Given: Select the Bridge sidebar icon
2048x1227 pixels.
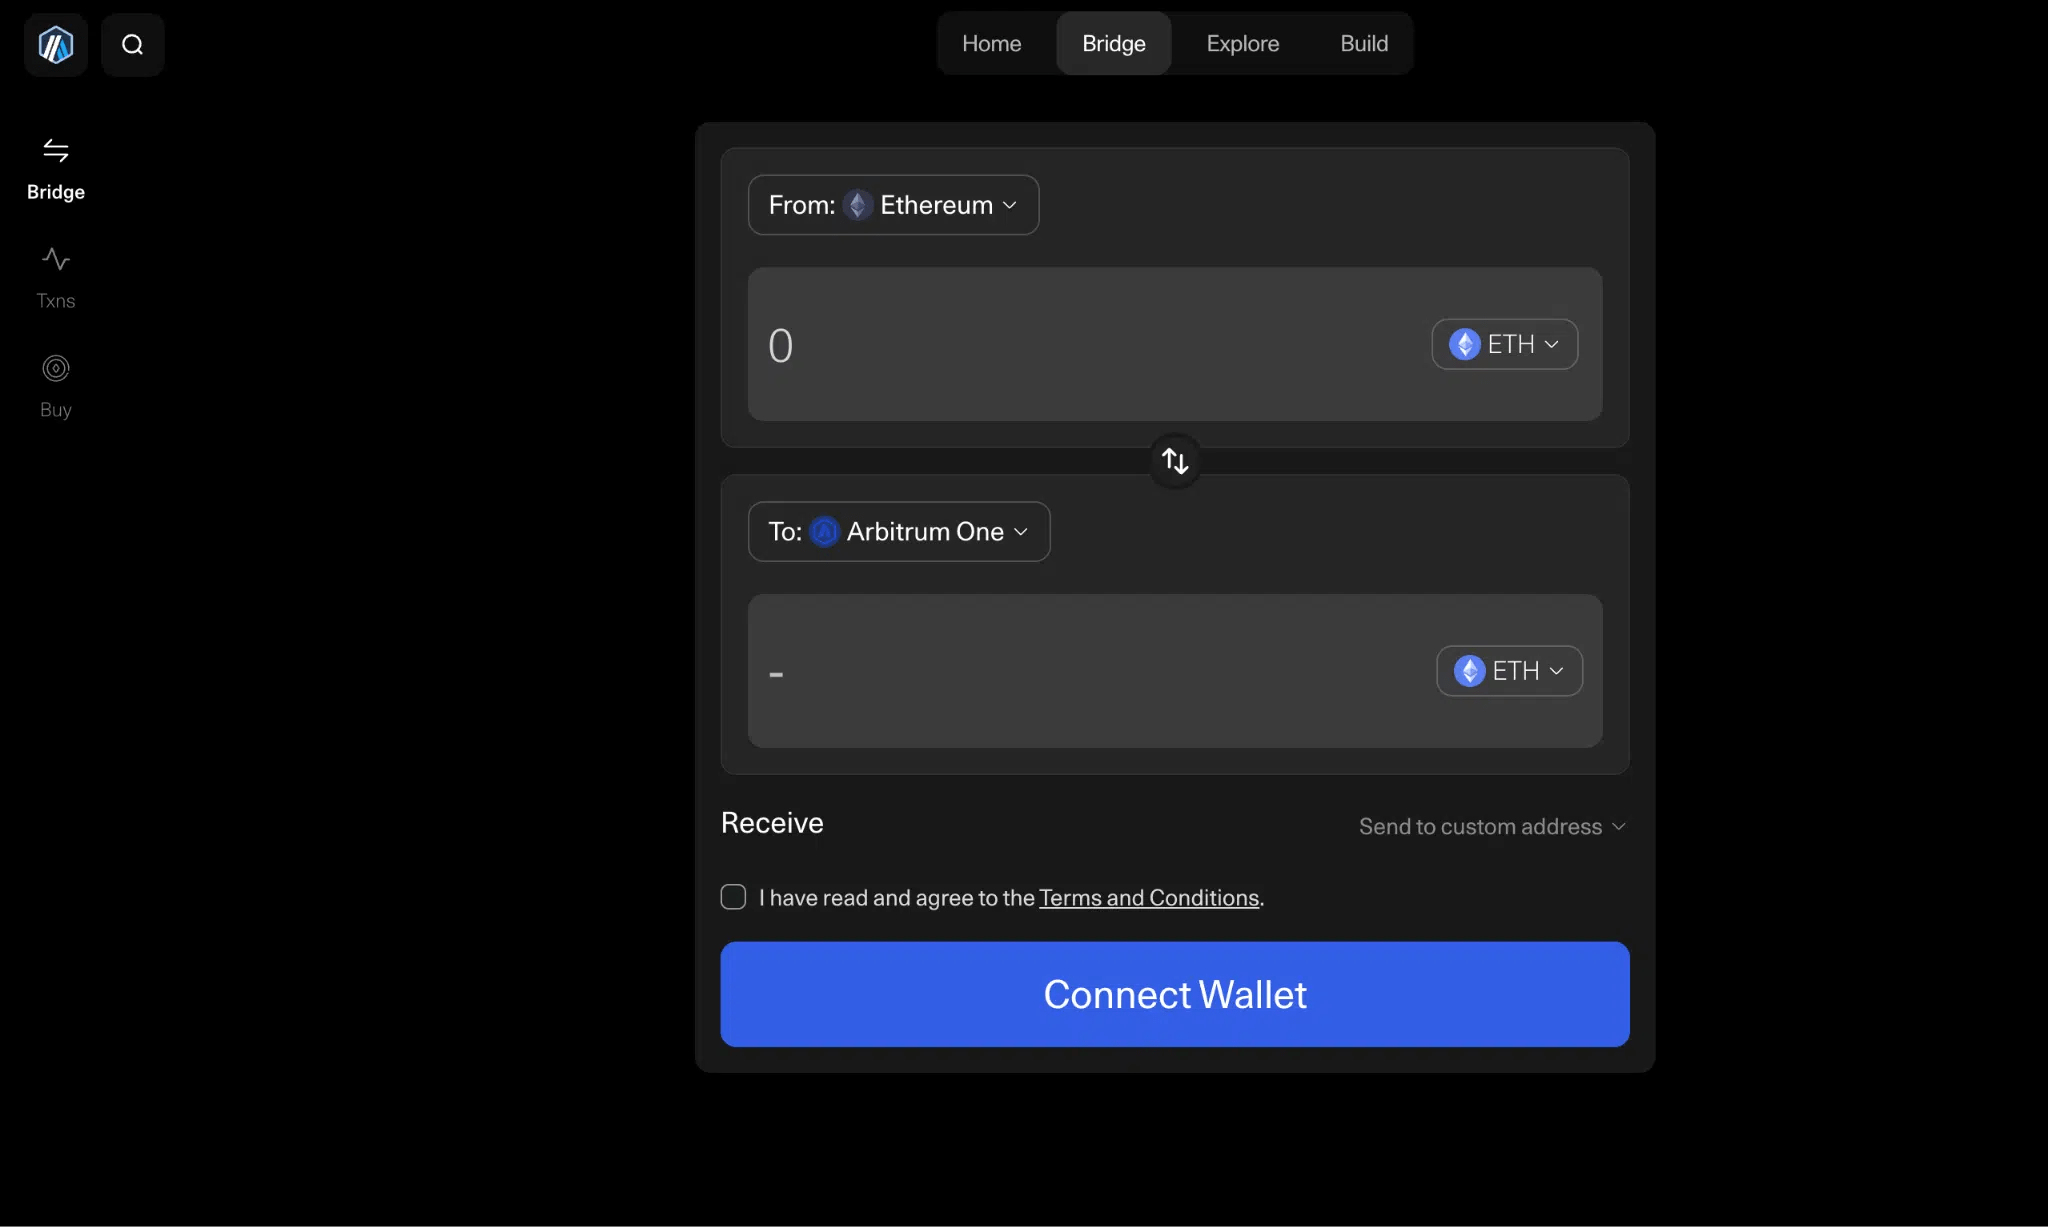Looking at the screenshot, I should point(56,151).
